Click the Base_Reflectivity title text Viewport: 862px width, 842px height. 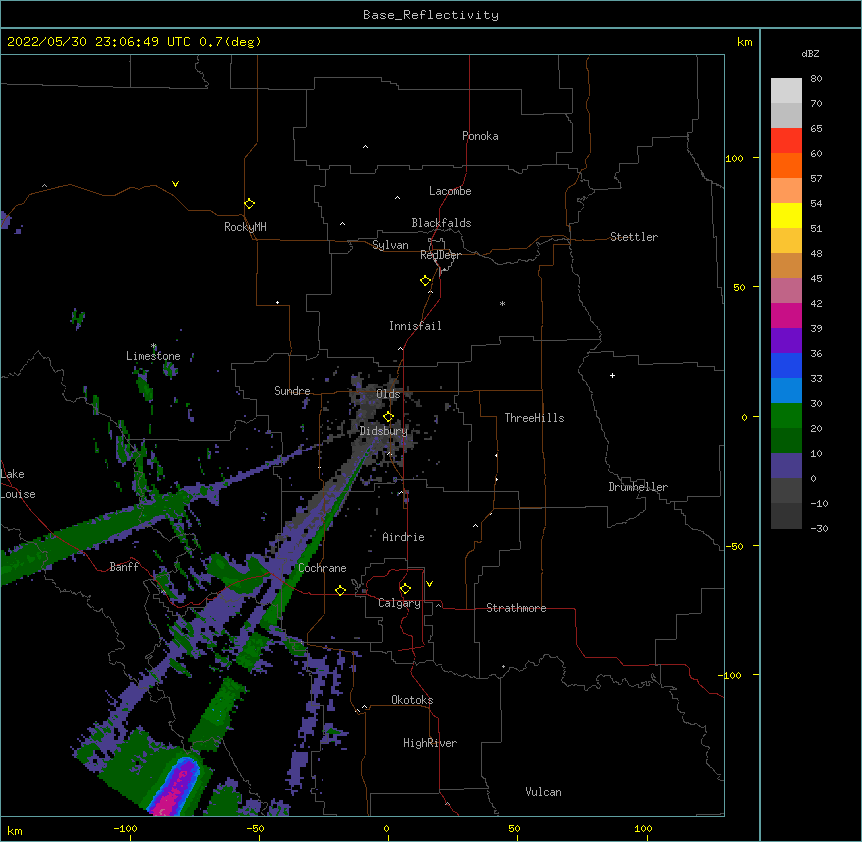coord(431,15)
